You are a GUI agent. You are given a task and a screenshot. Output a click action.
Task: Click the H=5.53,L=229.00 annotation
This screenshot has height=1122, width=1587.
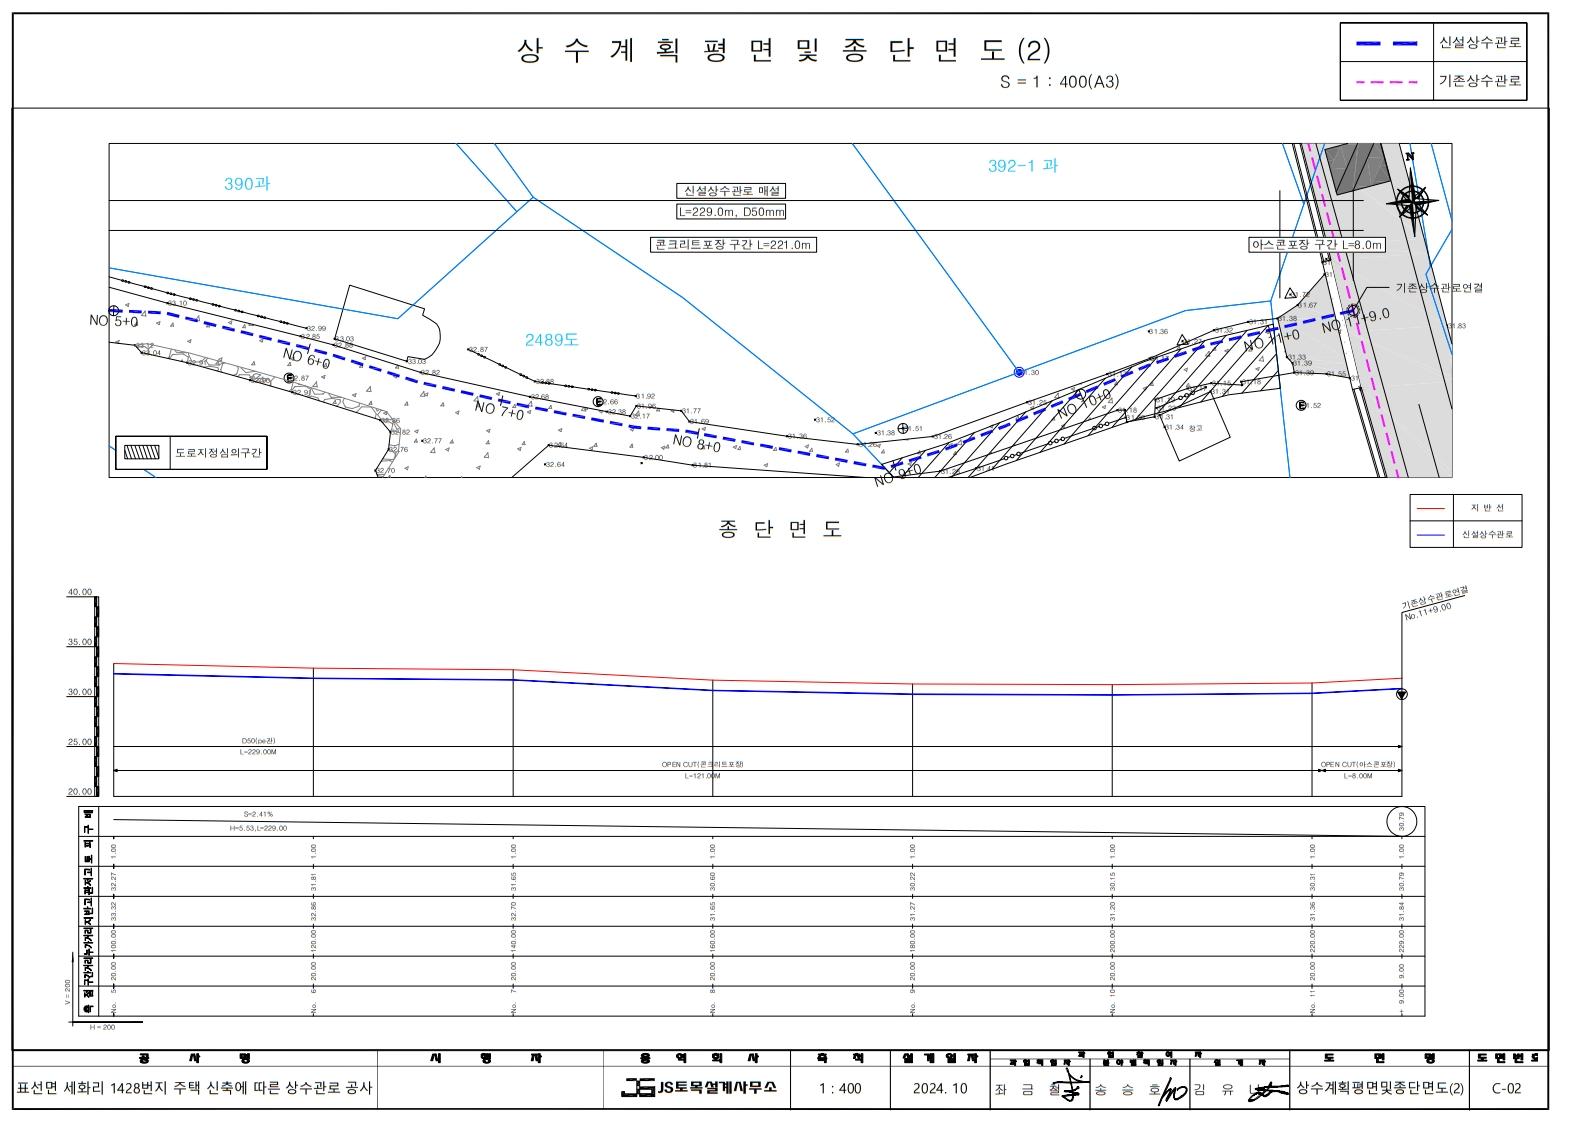pyautogui.click(x=258, y=828)
